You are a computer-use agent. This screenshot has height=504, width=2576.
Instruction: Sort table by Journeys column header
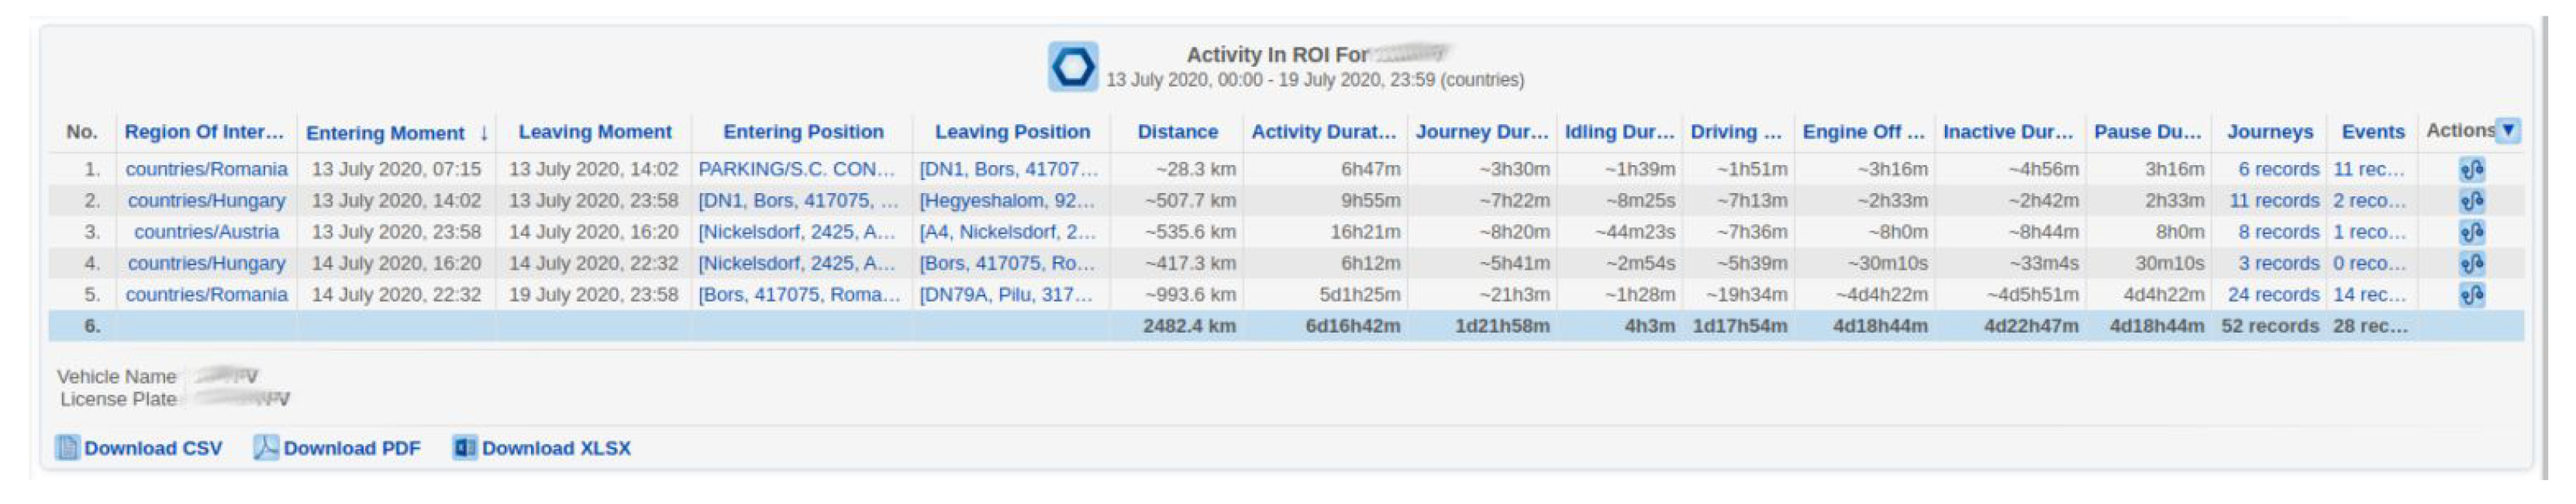pyautogui.click(x=2269, y=132)
